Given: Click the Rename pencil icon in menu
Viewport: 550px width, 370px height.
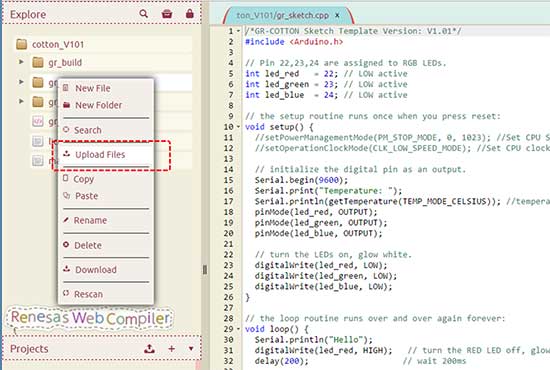Looking at the screenshot, I should [x=66, y=220].
